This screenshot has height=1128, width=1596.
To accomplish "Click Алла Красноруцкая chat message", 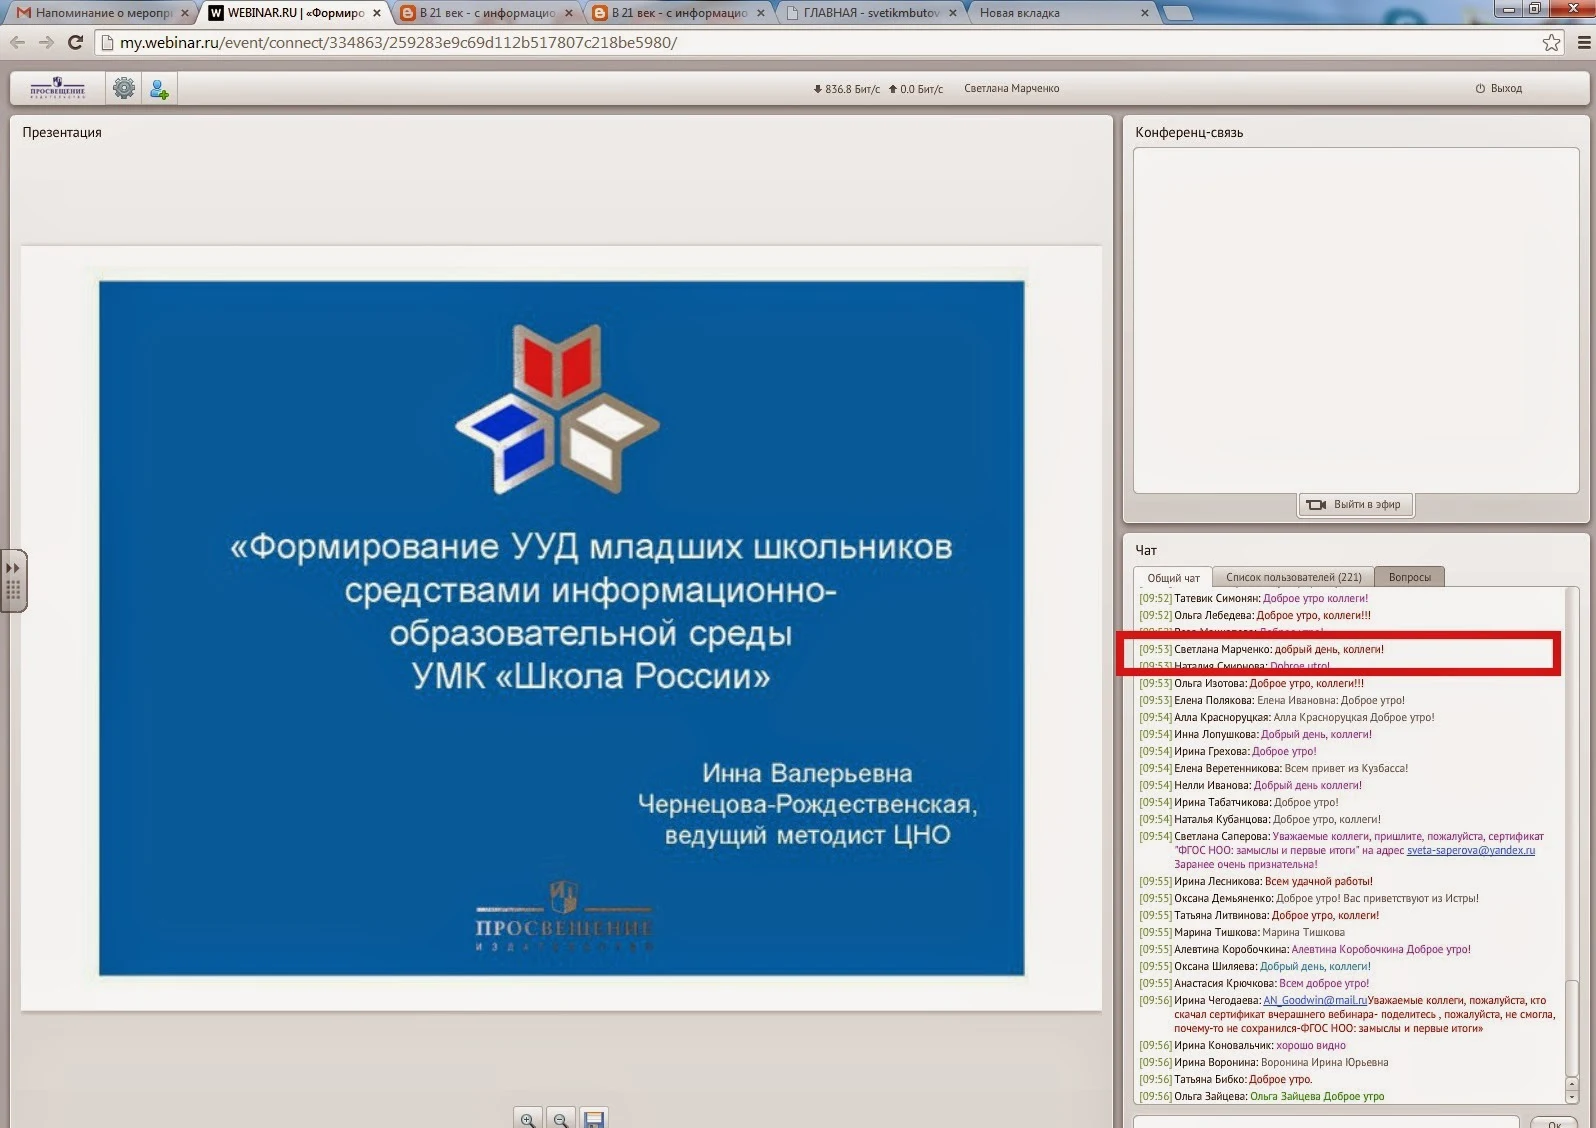I will coord(1287,717).
